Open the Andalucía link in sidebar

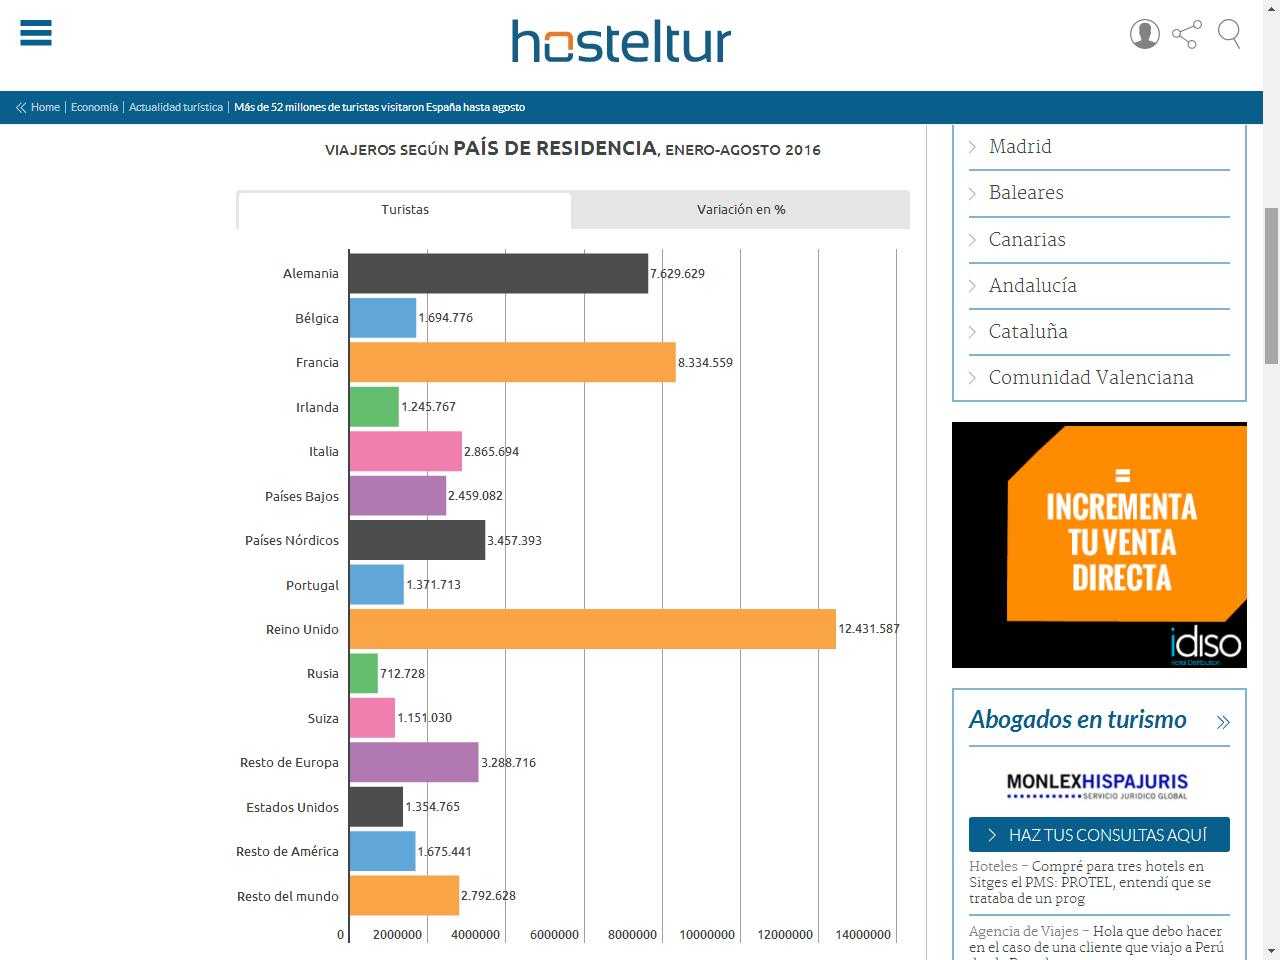tap(1032, 285)
